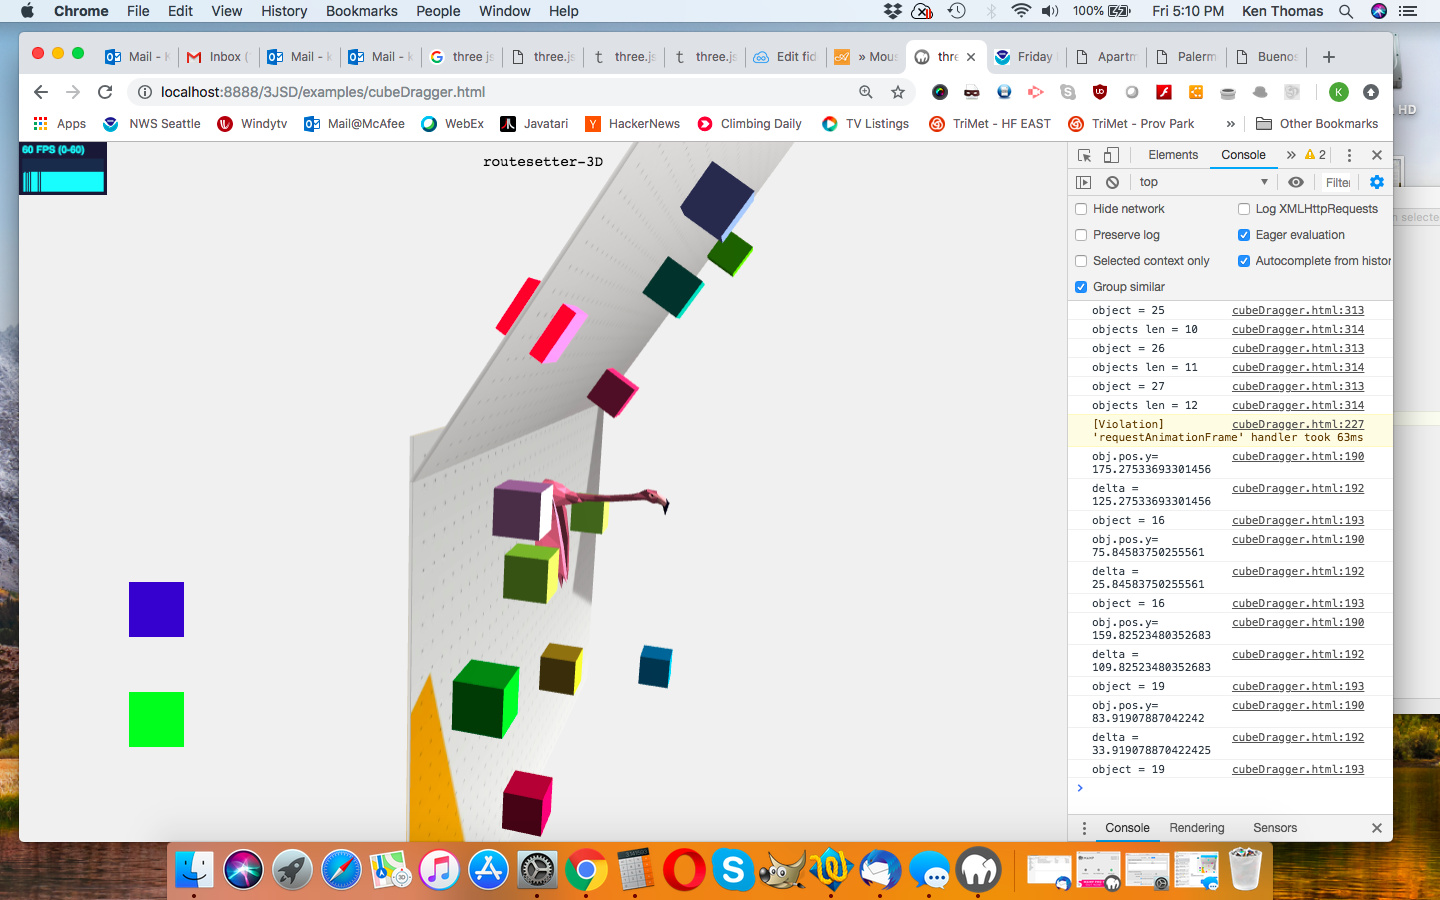The width and height of the screenshot is (1440, 900).
Task: Toggle the device toolbar icon
Action: coord(1111,155)
